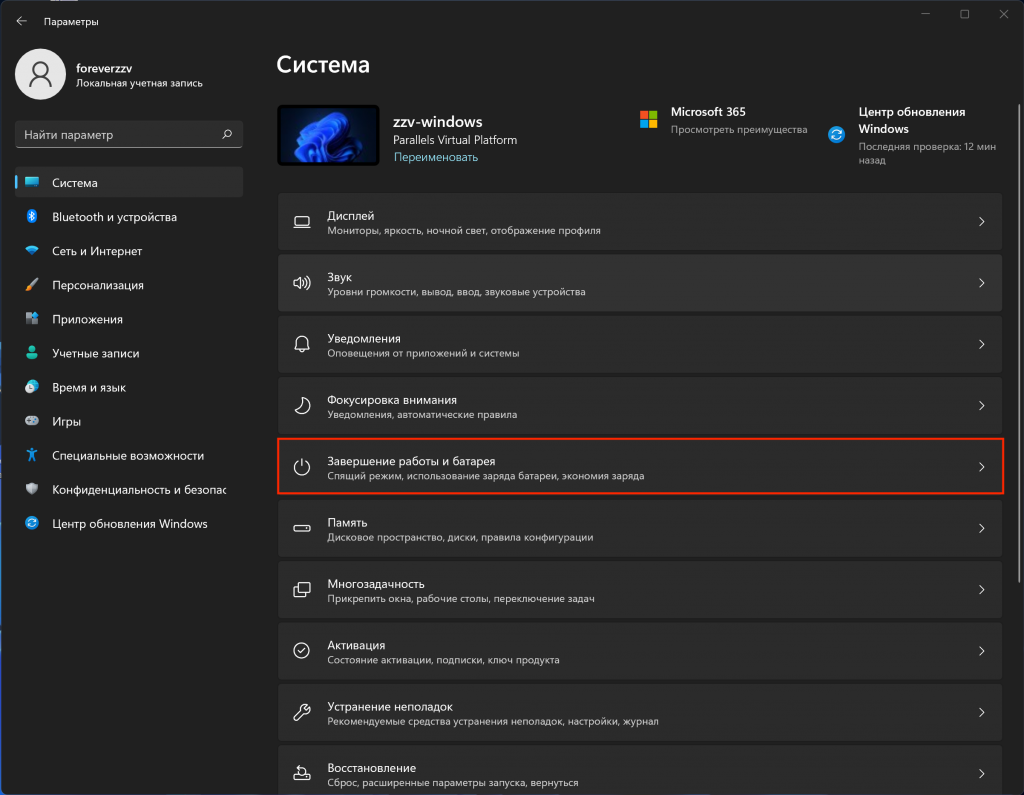Open Фокусировка внимания via its chevron
The width and height of the screenshot is (1024, 795).
982,406
